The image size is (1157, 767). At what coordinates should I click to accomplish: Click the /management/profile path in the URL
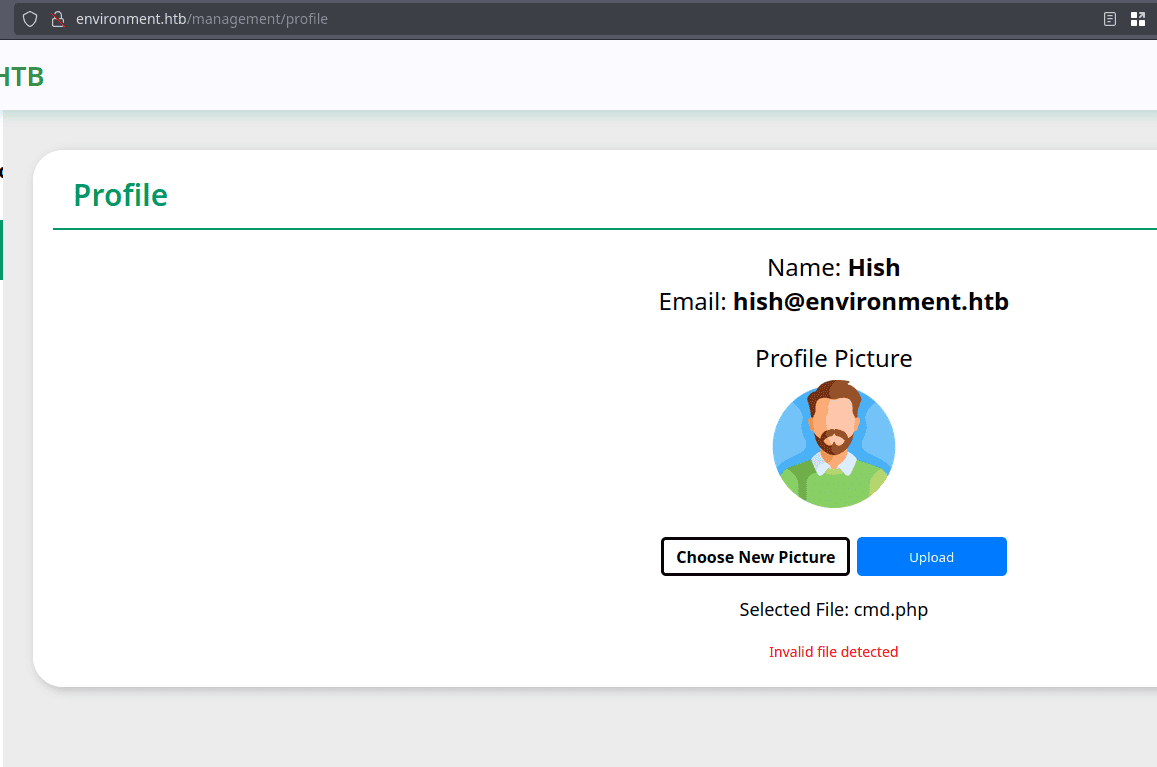(258, 19)
